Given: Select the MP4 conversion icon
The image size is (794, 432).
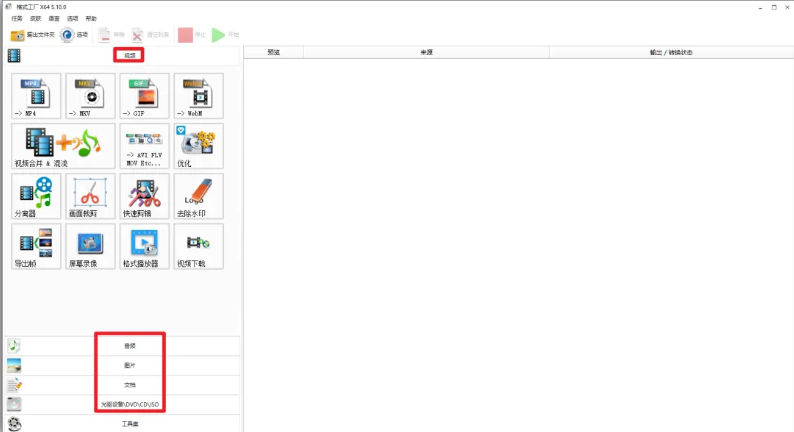Looking at the screenshot, I should click(x=36, y=96).
